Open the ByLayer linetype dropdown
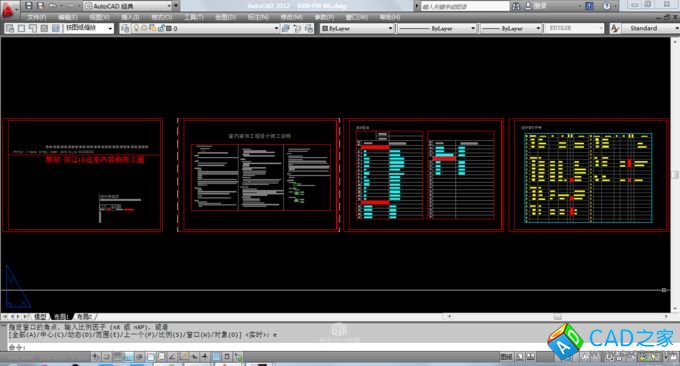Image resolution: width=680 pixels, height=366 pixels. (437, 28)
